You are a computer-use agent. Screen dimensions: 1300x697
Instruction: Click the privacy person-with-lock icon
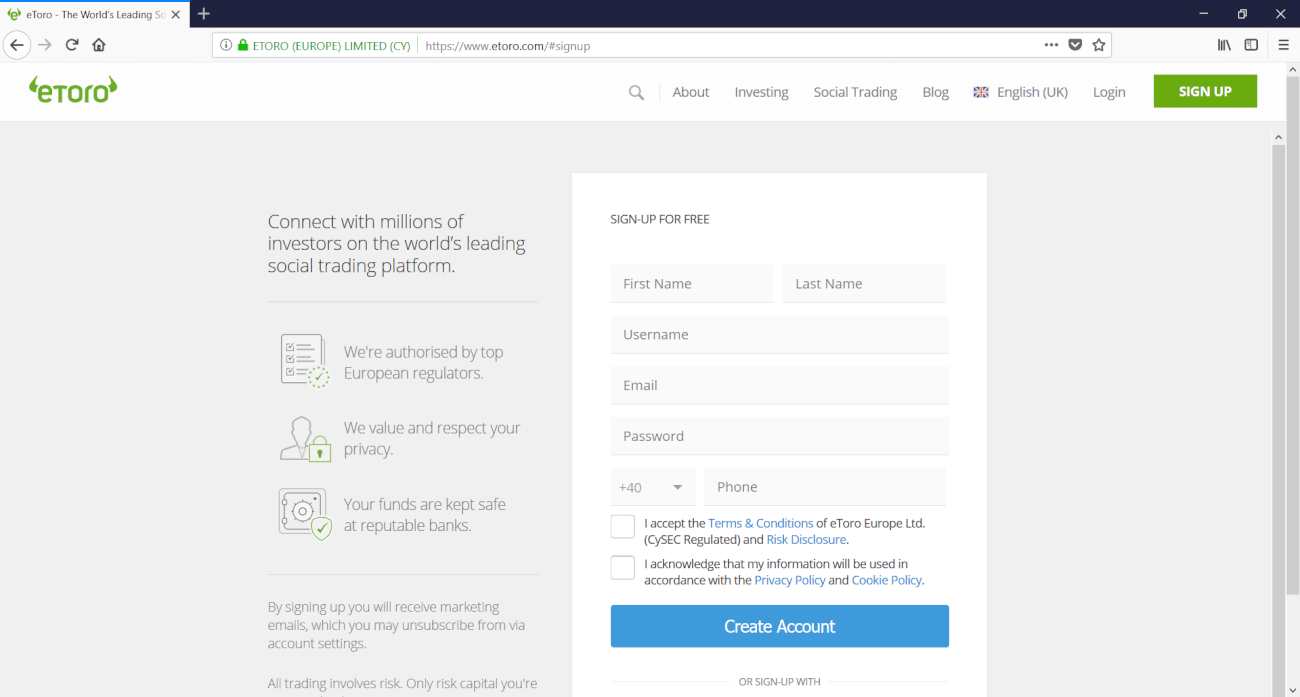(x=305, y=438)
